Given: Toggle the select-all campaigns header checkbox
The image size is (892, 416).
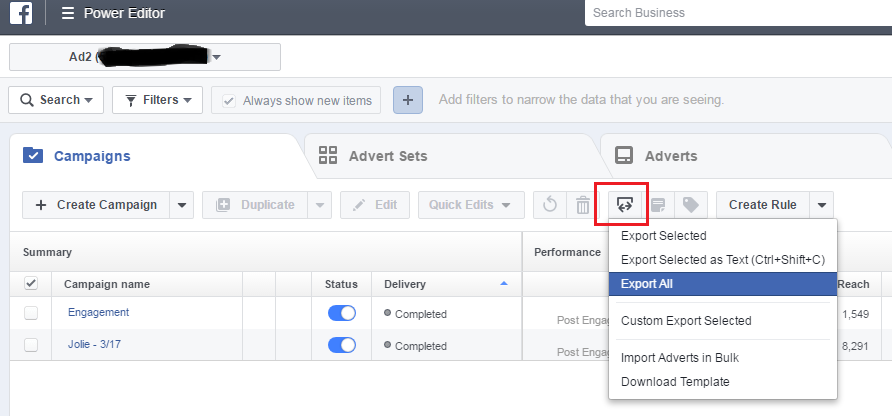Looking at the screenshot, I should pos(31,283).
